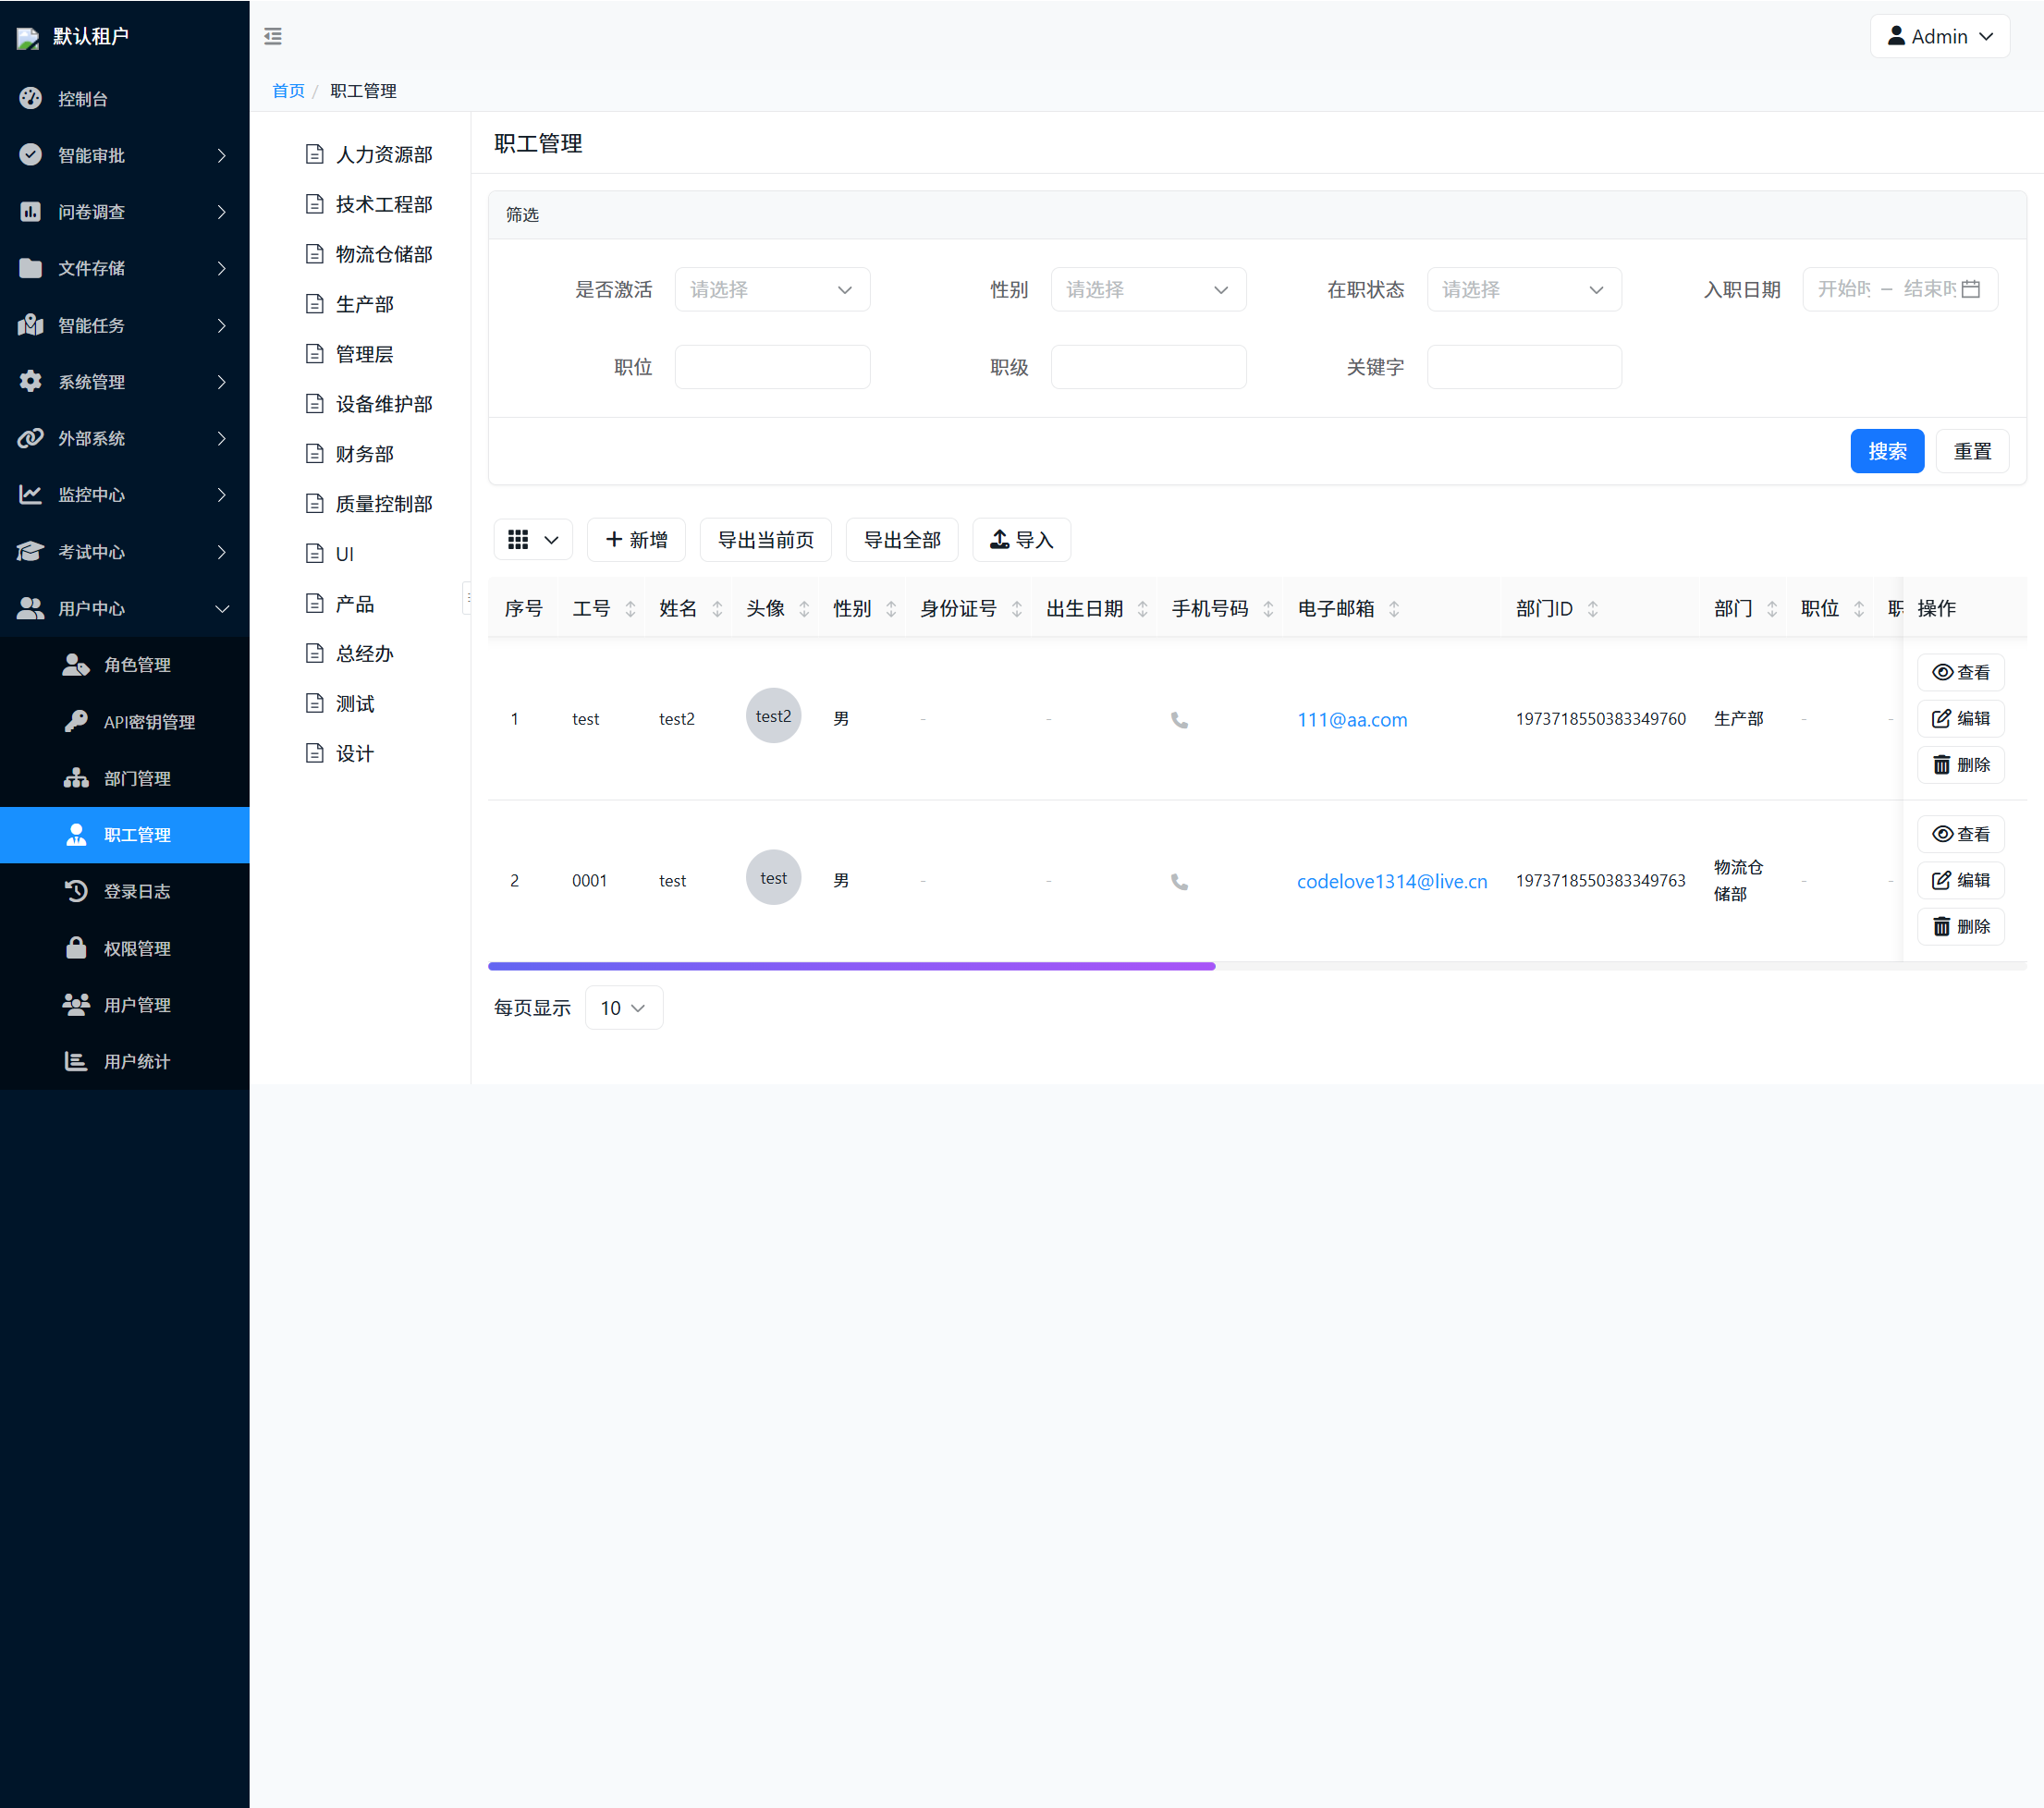Open the Admin user menu
Screen dimensions: 2044x1808
(x=1939, y=37)
